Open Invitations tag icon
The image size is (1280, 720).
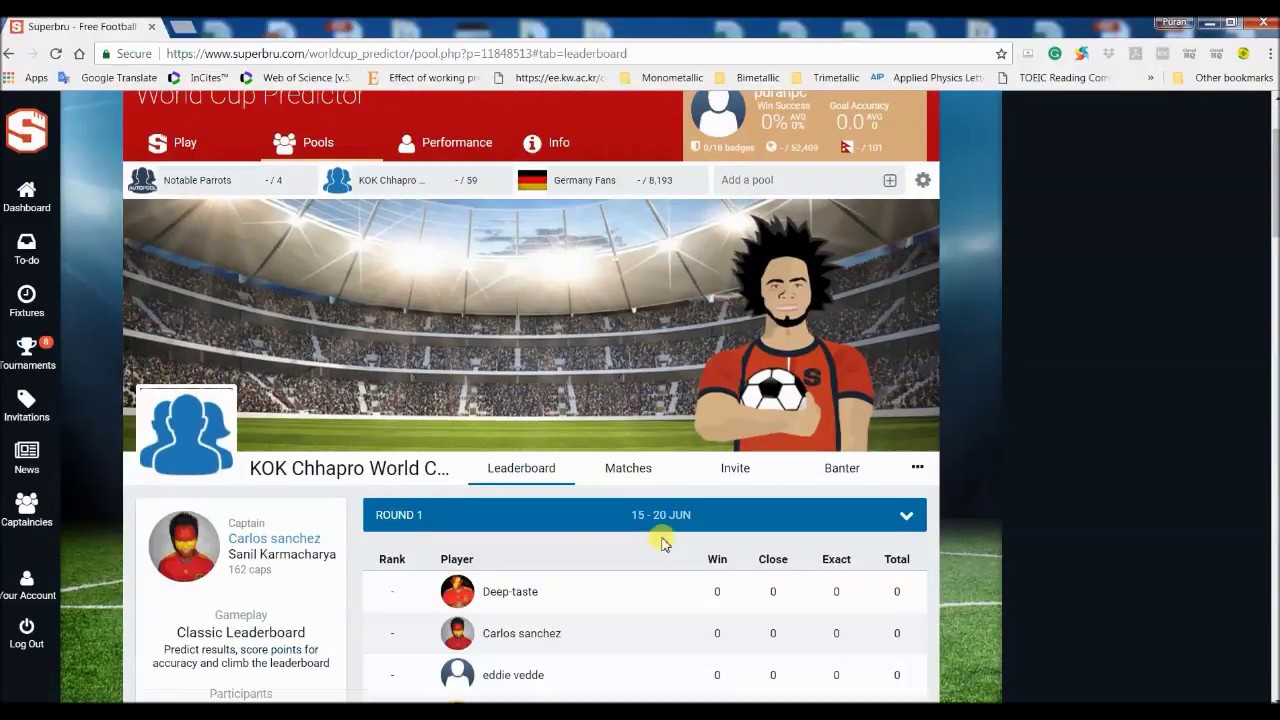[x=27, y=399]
